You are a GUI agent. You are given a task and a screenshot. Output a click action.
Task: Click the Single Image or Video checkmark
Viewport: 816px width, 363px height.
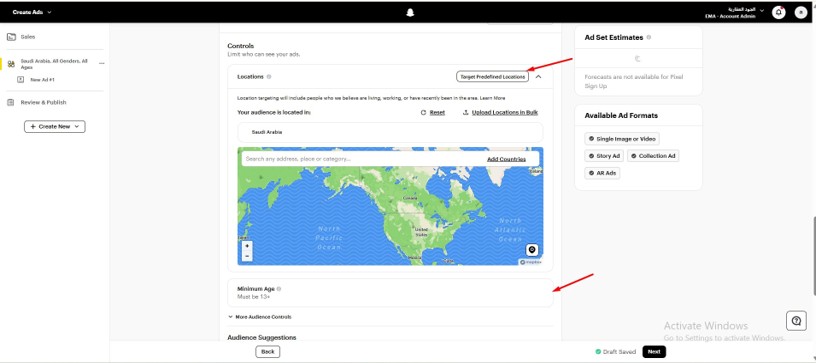point(591,139)
